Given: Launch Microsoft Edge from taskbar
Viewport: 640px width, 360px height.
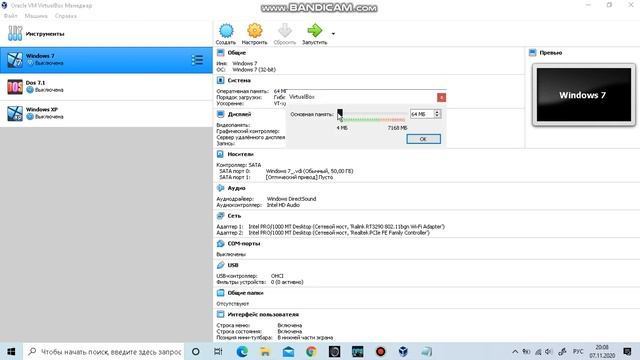Looking at the screenshot, I should (242, 351).
